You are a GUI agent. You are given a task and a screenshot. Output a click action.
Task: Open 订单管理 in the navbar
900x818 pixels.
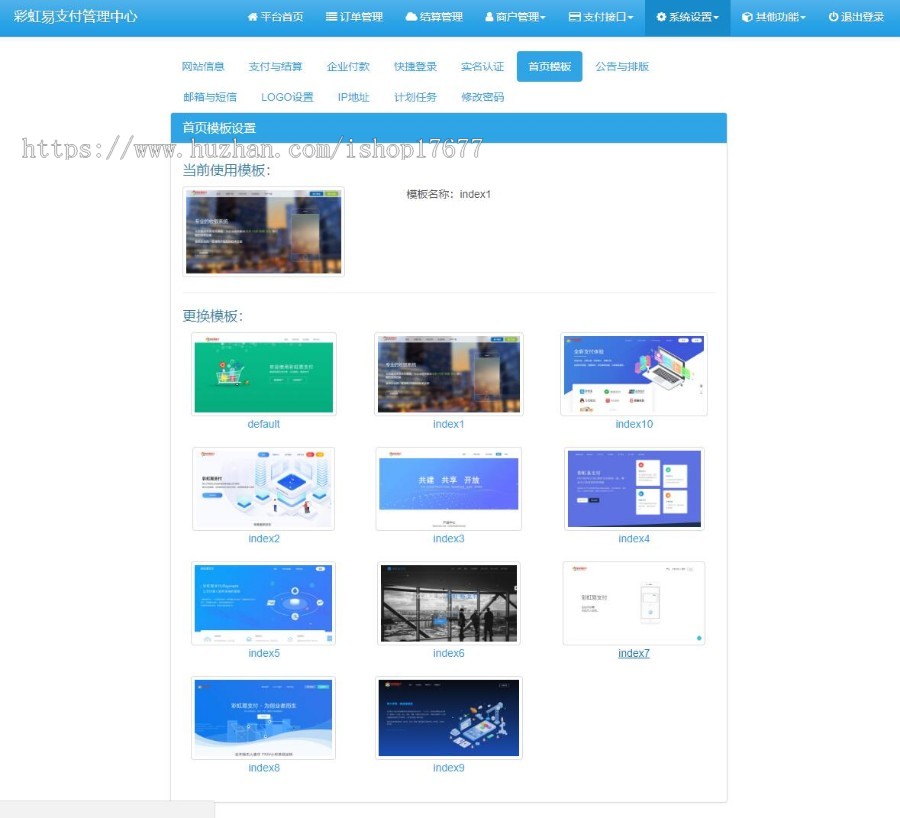[x=354, y=17]
